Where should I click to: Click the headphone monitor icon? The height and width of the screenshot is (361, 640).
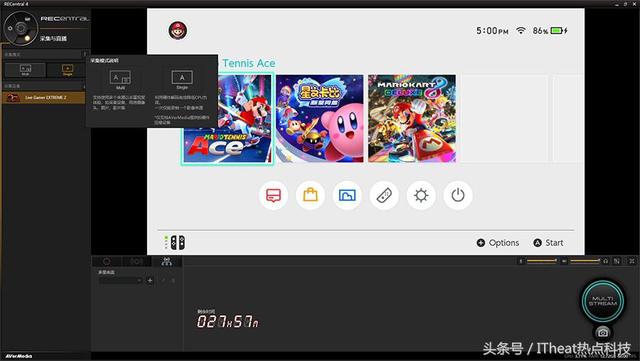point(606,261)
